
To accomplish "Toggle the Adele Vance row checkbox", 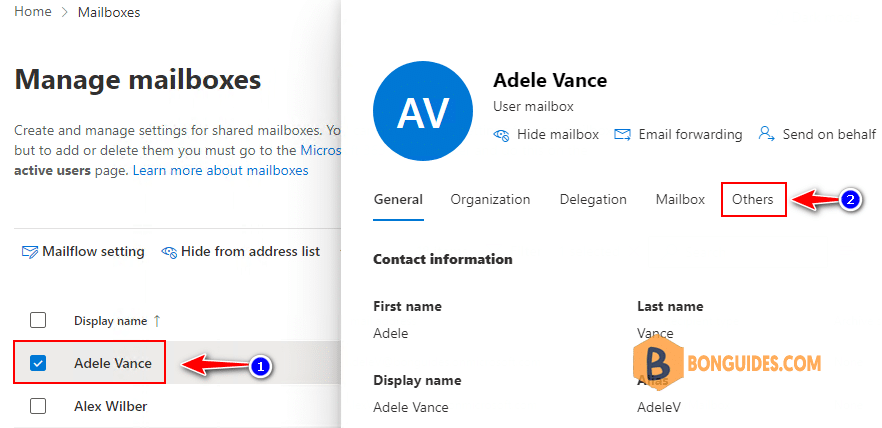I will [38, 364].
